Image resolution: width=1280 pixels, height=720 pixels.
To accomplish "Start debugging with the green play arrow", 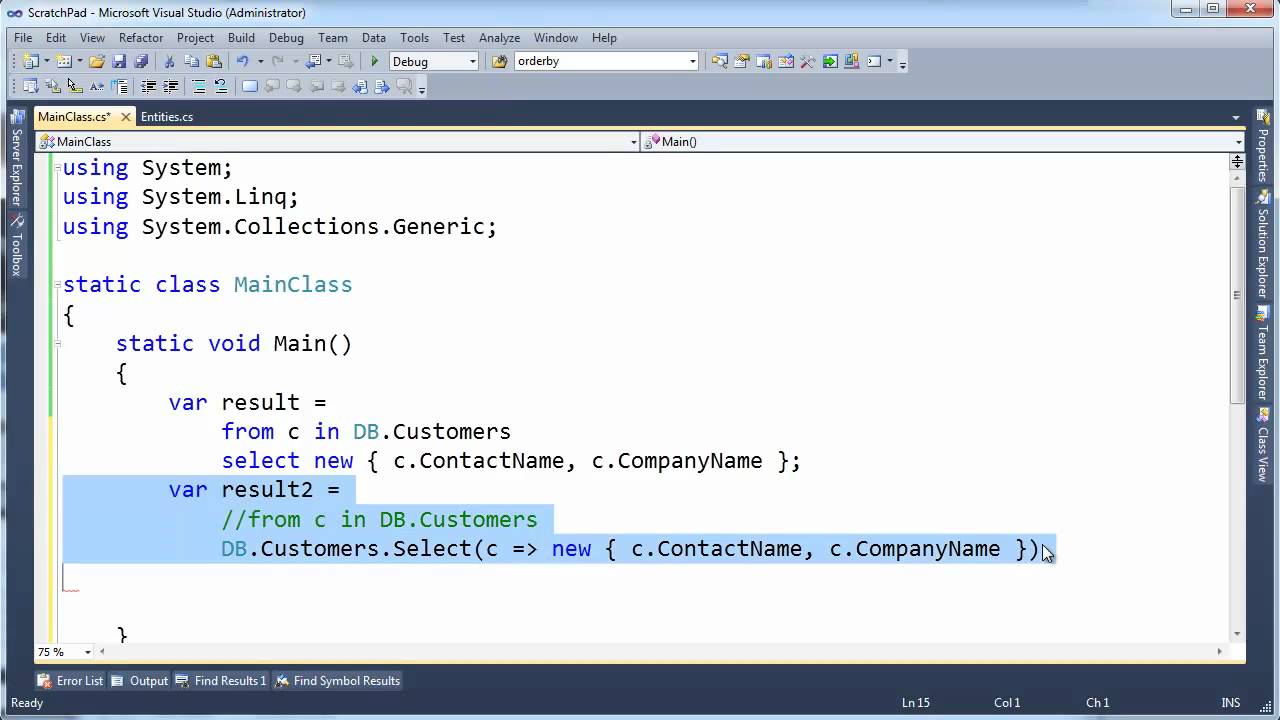I will (375, 61).
